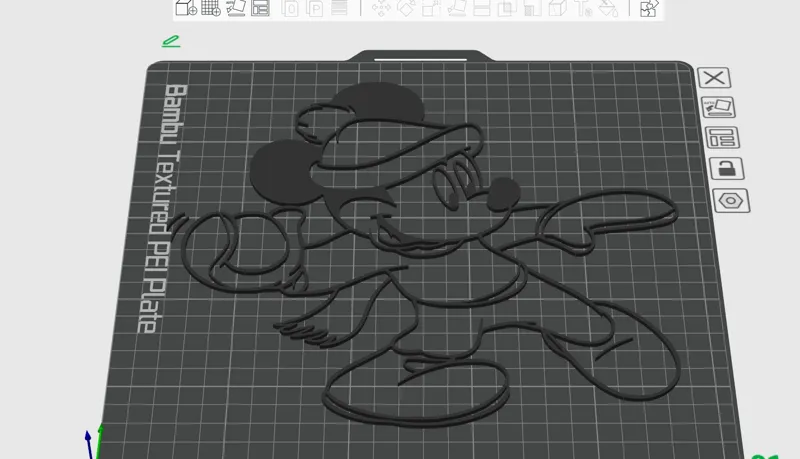Open the Mesh boolean tool

point(507,8)
